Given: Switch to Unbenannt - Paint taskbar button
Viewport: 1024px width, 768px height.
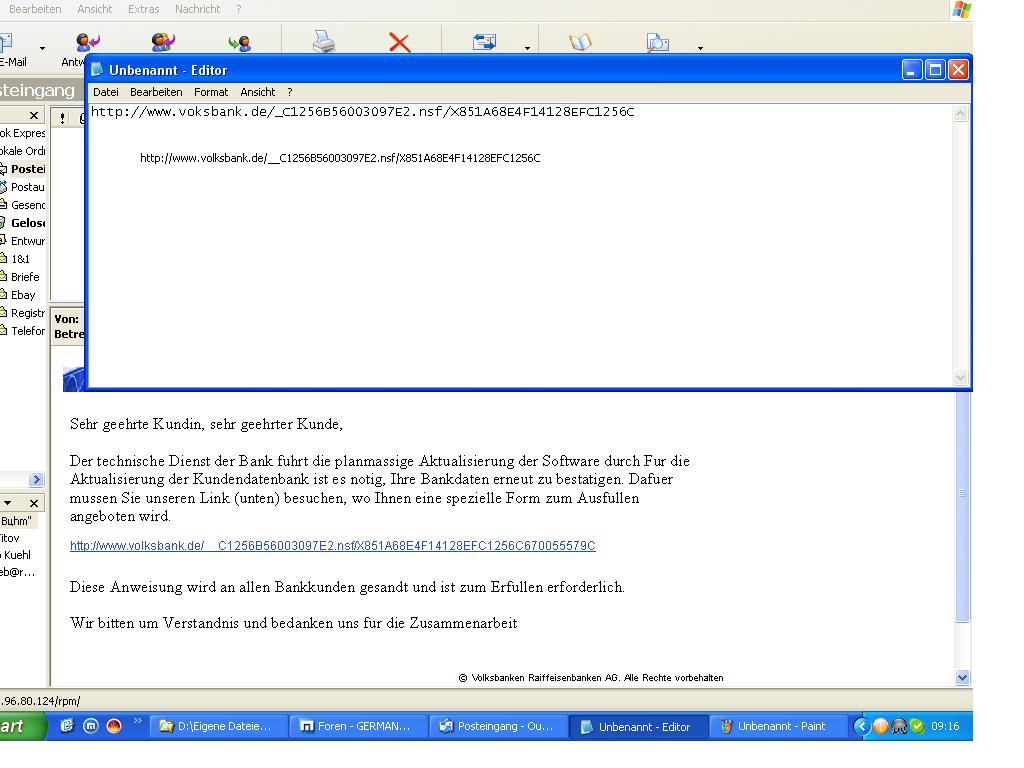Looking at the screenshot, I should 778,726.
